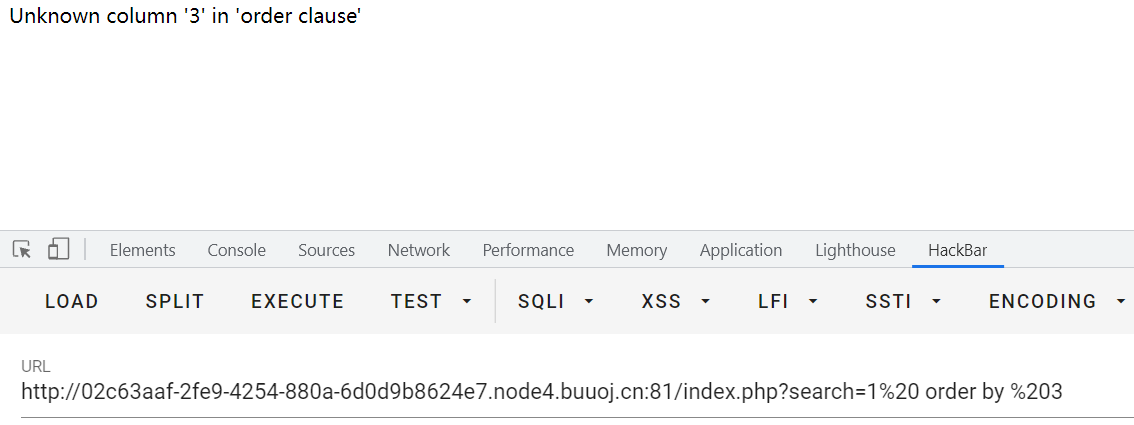
Task: Open the Performance tab
Action: pyautogui.click(x=528, y=250)
